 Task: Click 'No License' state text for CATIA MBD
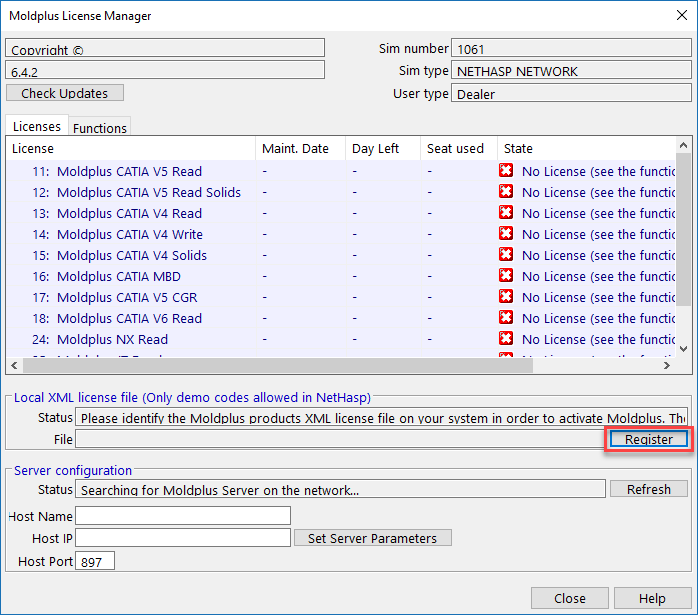(598, 276)
